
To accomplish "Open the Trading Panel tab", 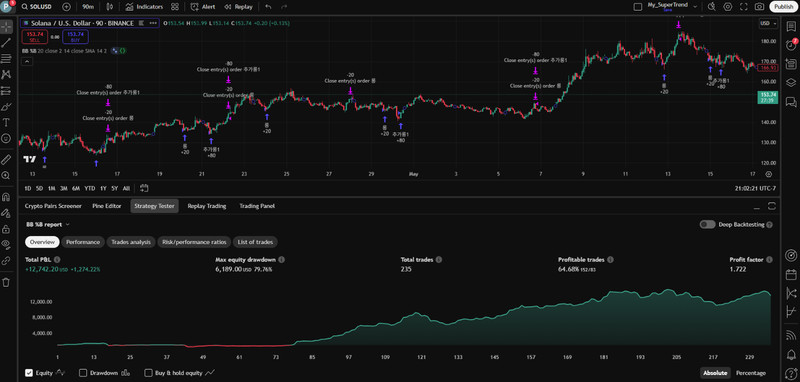I will tap(257, 206).
